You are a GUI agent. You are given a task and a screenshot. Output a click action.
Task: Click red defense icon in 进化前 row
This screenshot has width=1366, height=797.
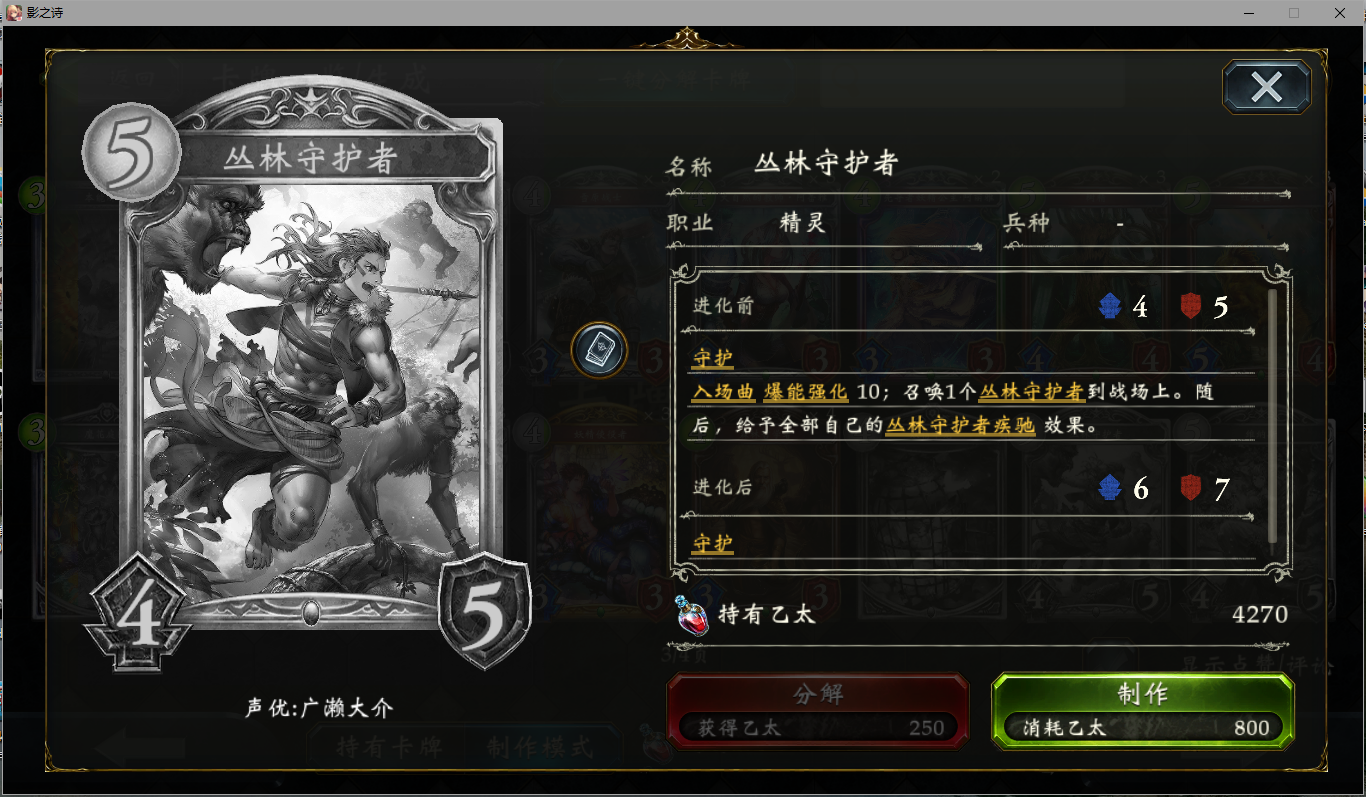(1190, 306)
